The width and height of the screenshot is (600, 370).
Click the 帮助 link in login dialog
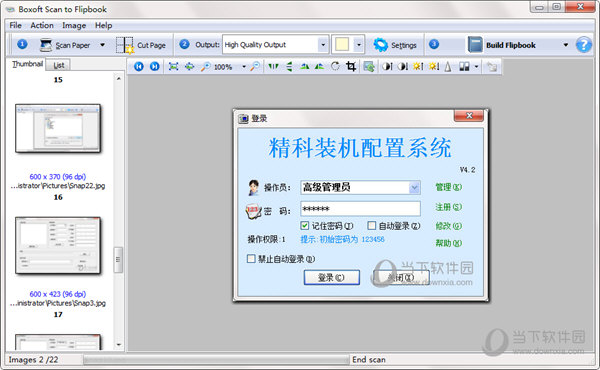click(x=448, y=243)
